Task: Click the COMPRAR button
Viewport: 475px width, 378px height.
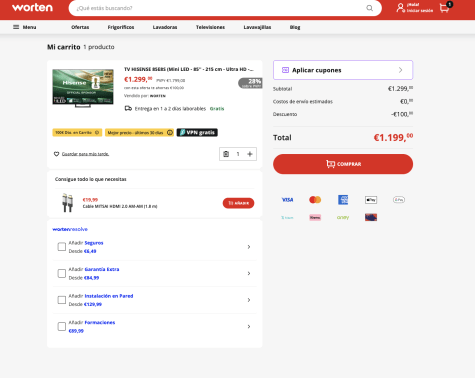Action: point(343,164)
